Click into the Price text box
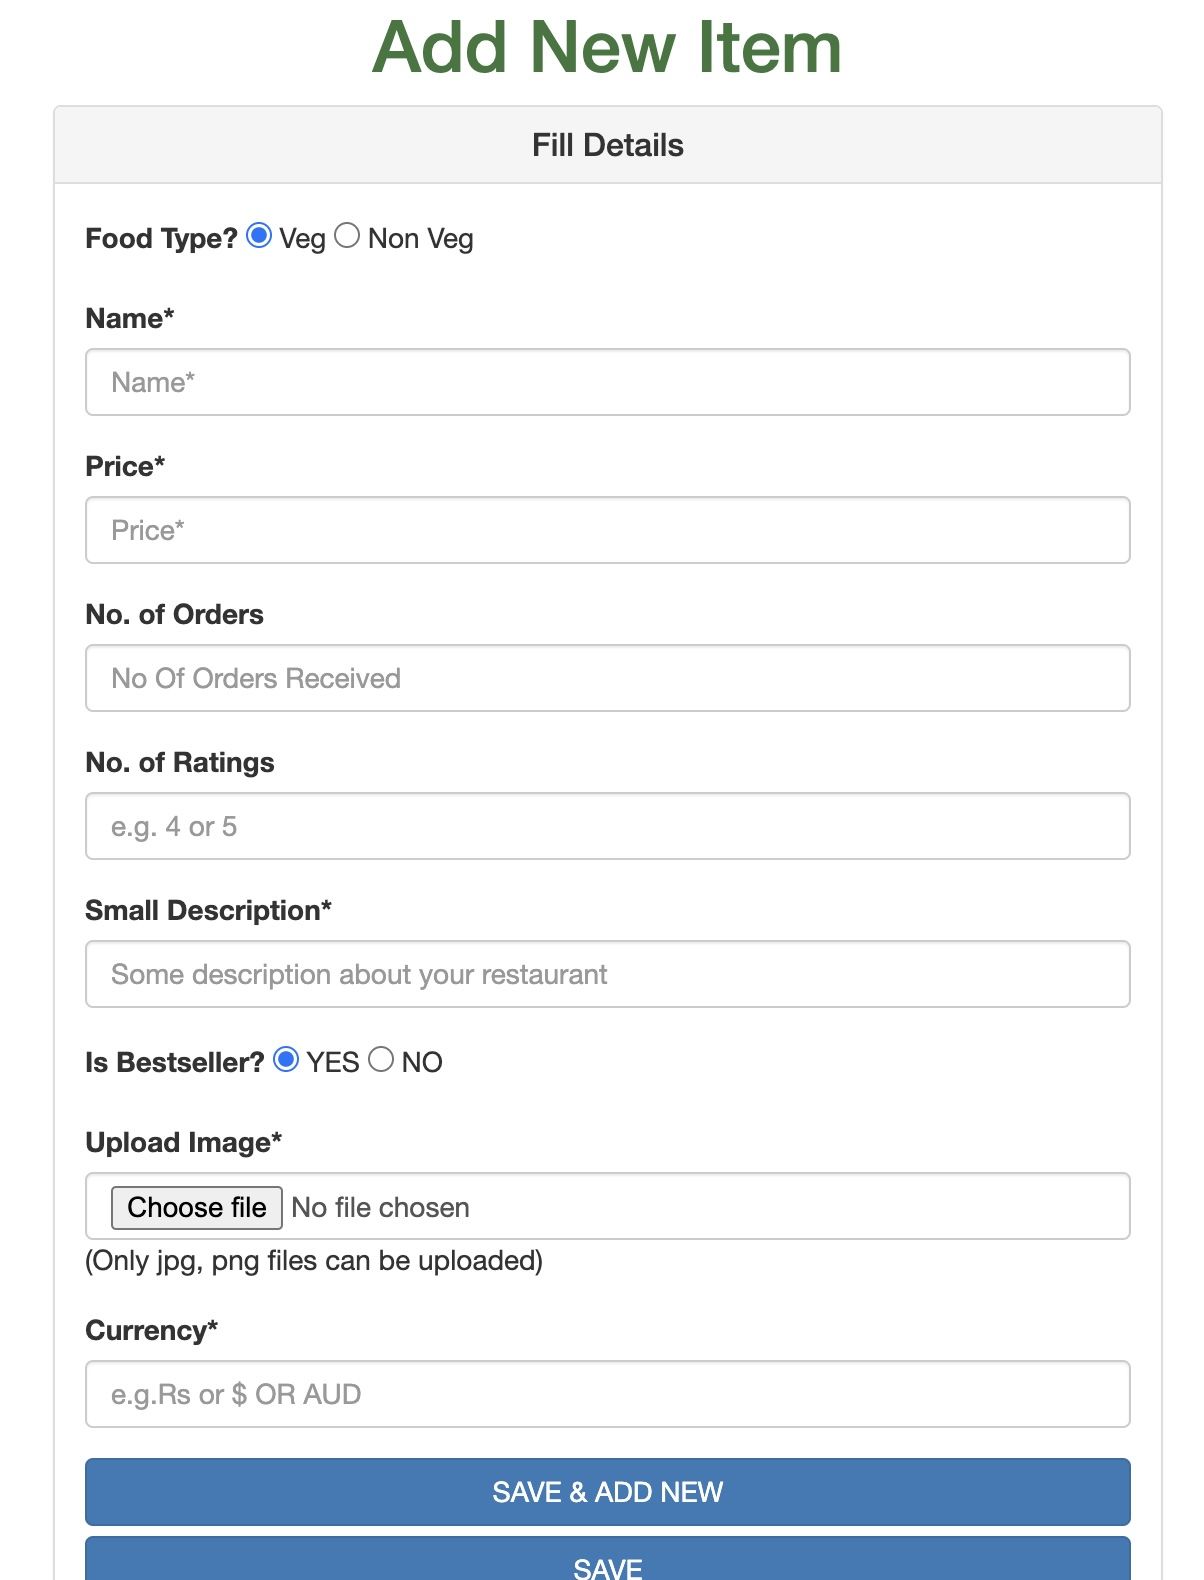This screenshot has height=1580, width=1204. pos(607,530)
